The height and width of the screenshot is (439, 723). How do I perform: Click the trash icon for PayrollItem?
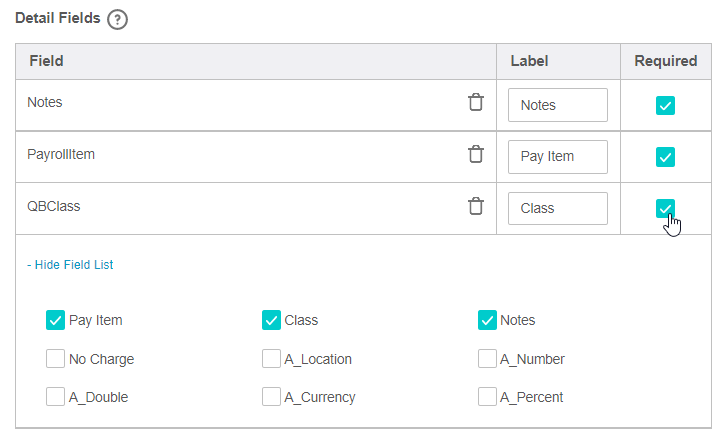tap(476, 154)
